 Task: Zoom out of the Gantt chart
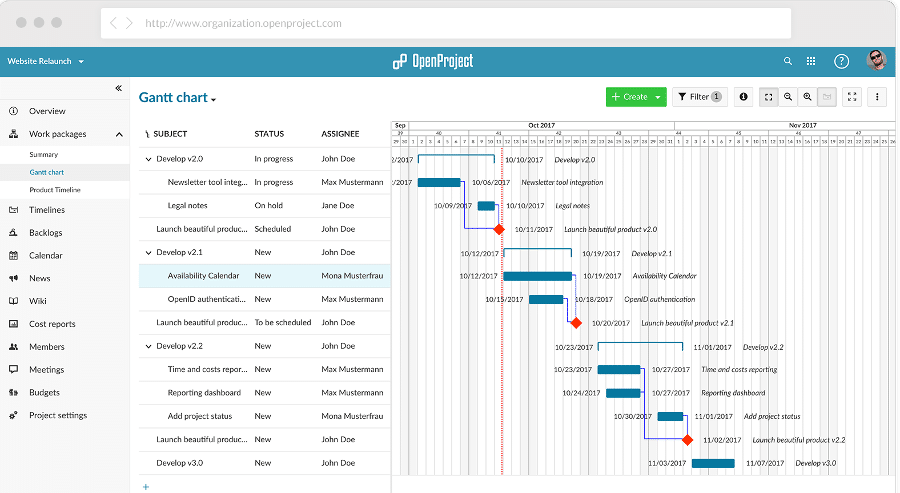click(788, 97)
